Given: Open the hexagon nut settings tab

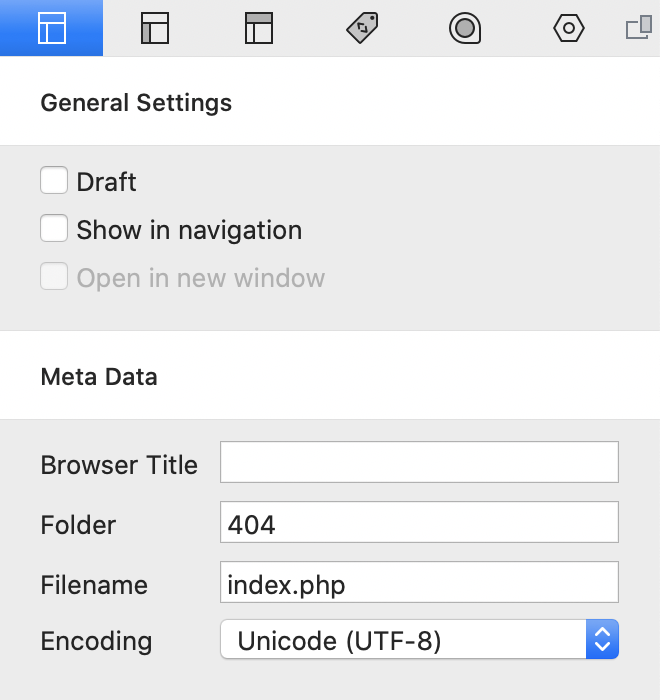Looking at the screenshot, I should click(x=568, y=28).
